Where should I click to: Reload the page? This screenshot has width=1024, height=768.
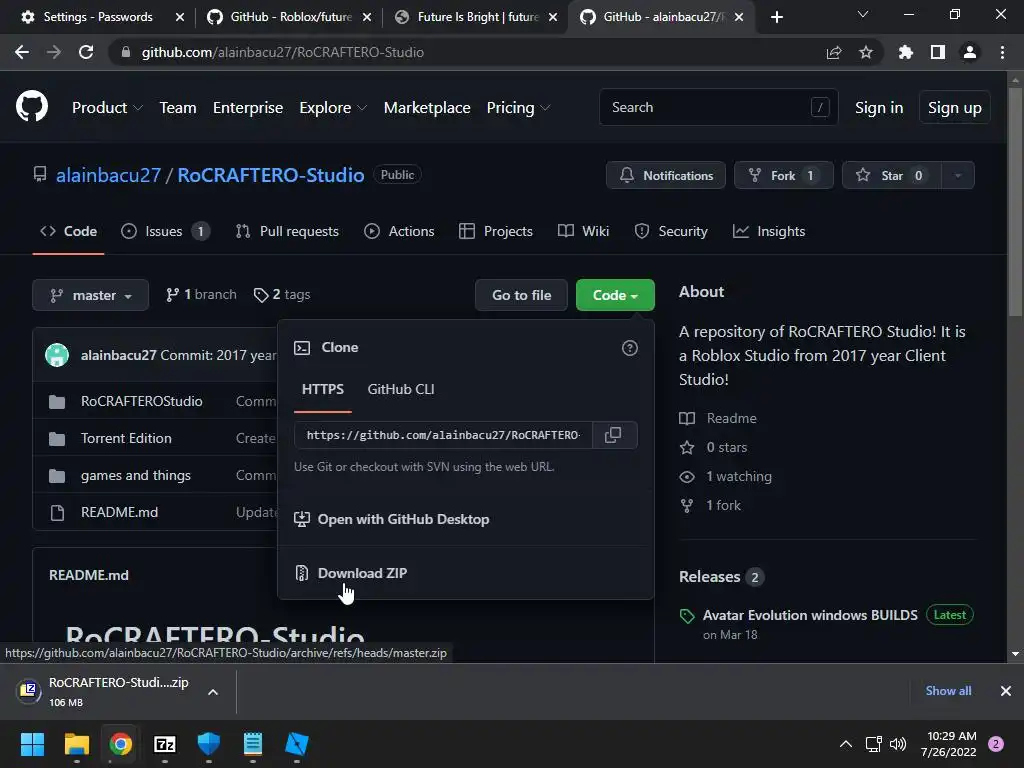click(86, 52)
